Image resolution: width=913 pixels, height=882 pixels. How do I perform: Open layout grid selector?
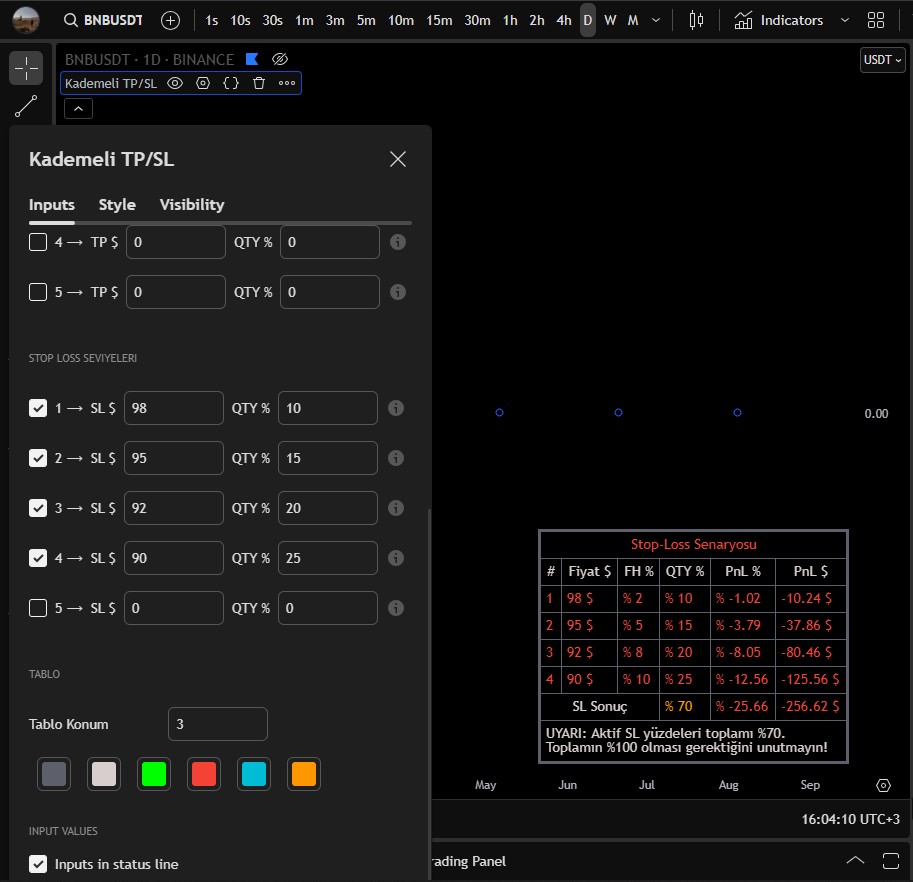click(876, 20)
